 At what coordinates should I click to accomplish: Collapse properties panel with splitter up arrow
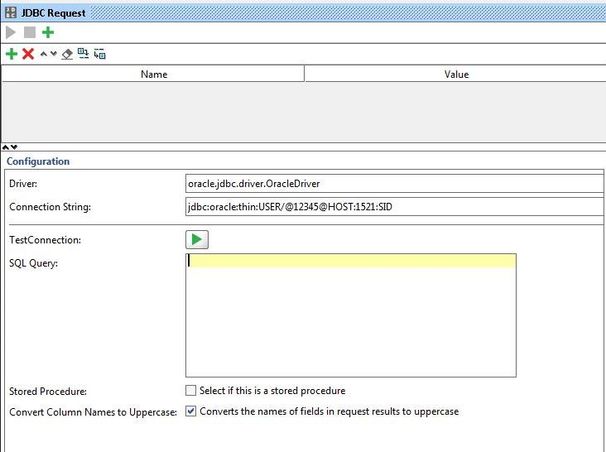(5, 147)
